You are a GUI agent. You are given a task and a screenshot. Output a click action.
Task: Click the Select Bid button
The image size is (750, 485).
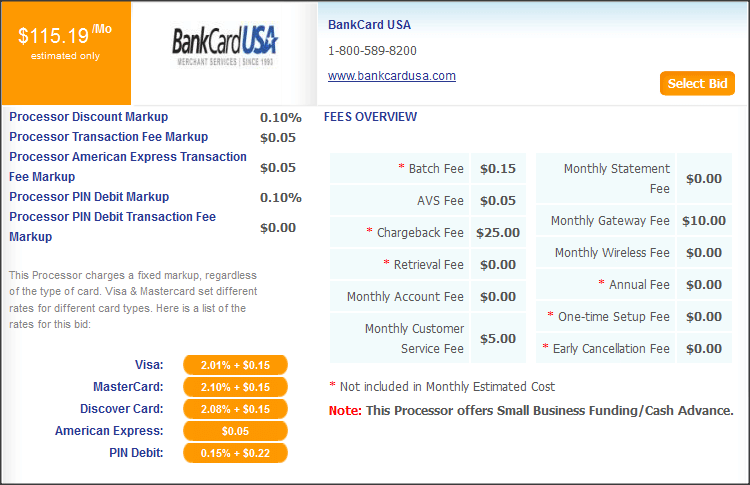[x=697, y=83]
